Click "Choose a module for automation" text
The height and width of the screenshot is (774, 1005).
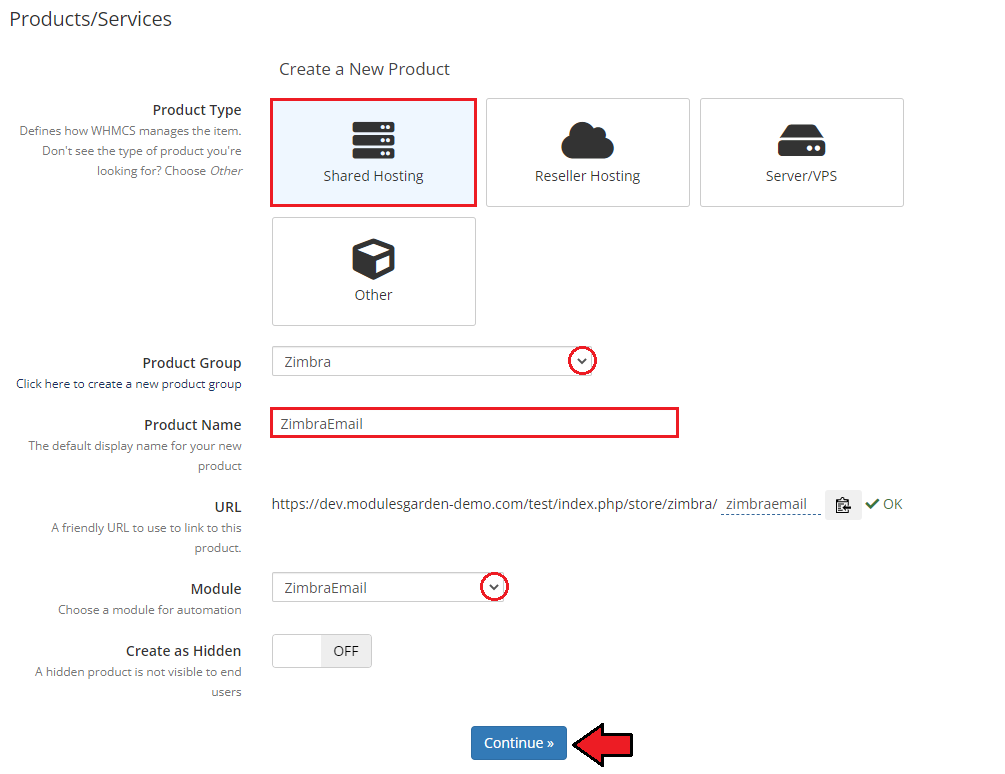pyautogui.click(x=150, y=610)
